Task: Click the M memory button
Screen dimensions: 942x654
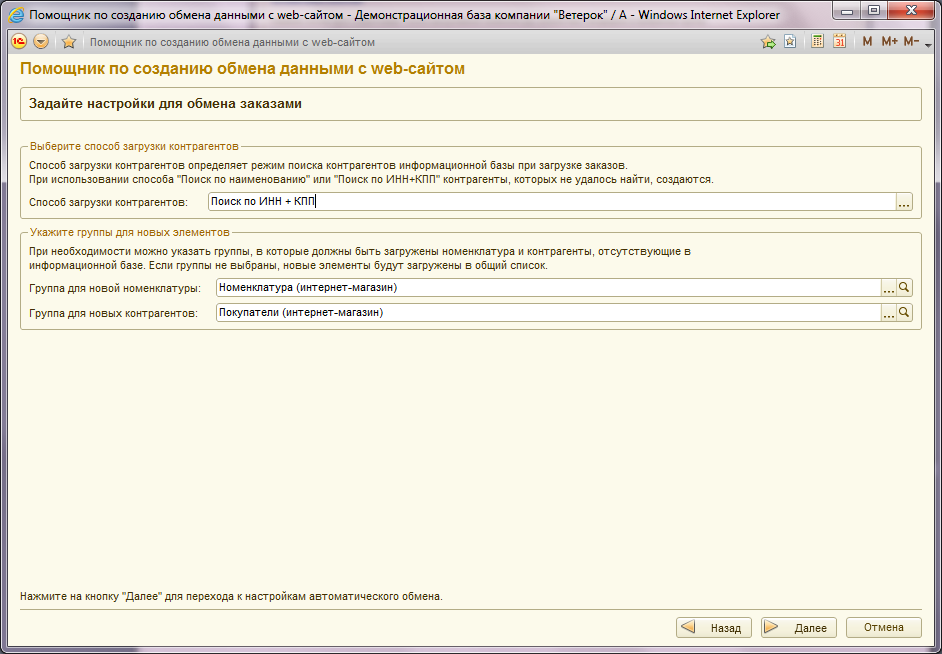Action: coord(867,41)
